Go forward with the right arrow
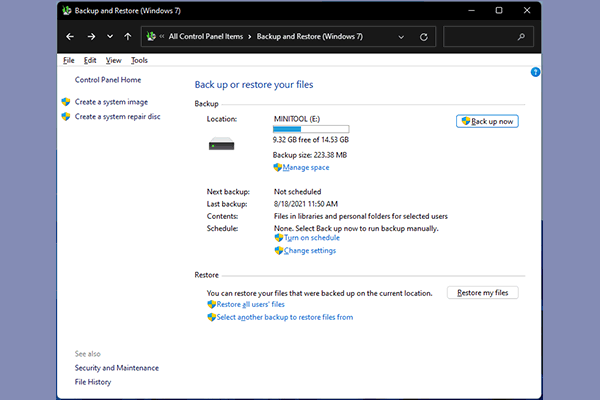 click(x=91, y=37)
